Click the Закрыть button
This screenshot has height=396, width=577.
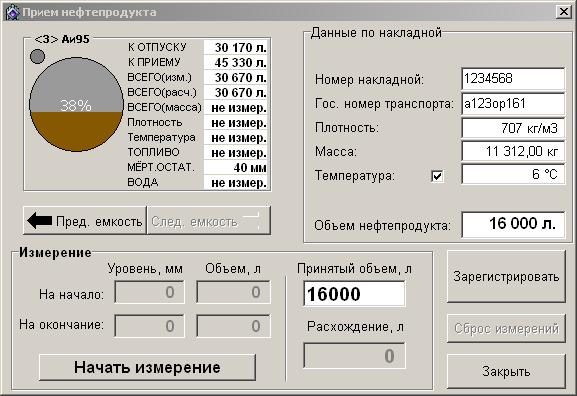[x=506, y=371]
